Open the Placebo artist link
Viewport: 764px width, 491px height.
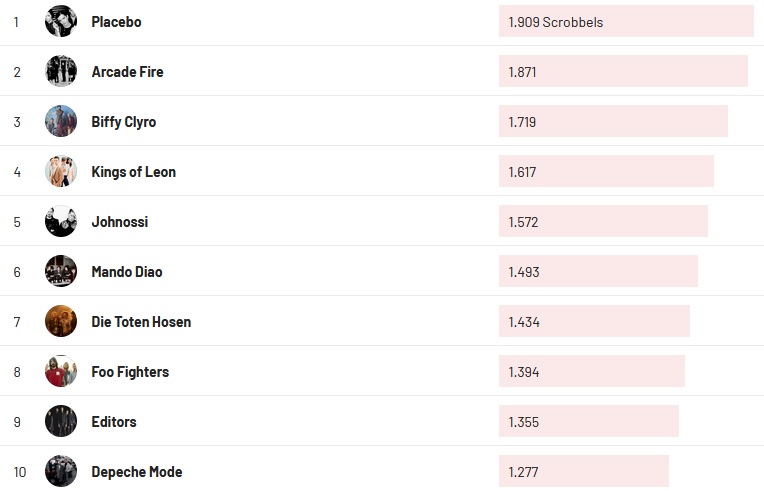click(x=116, y=22)
